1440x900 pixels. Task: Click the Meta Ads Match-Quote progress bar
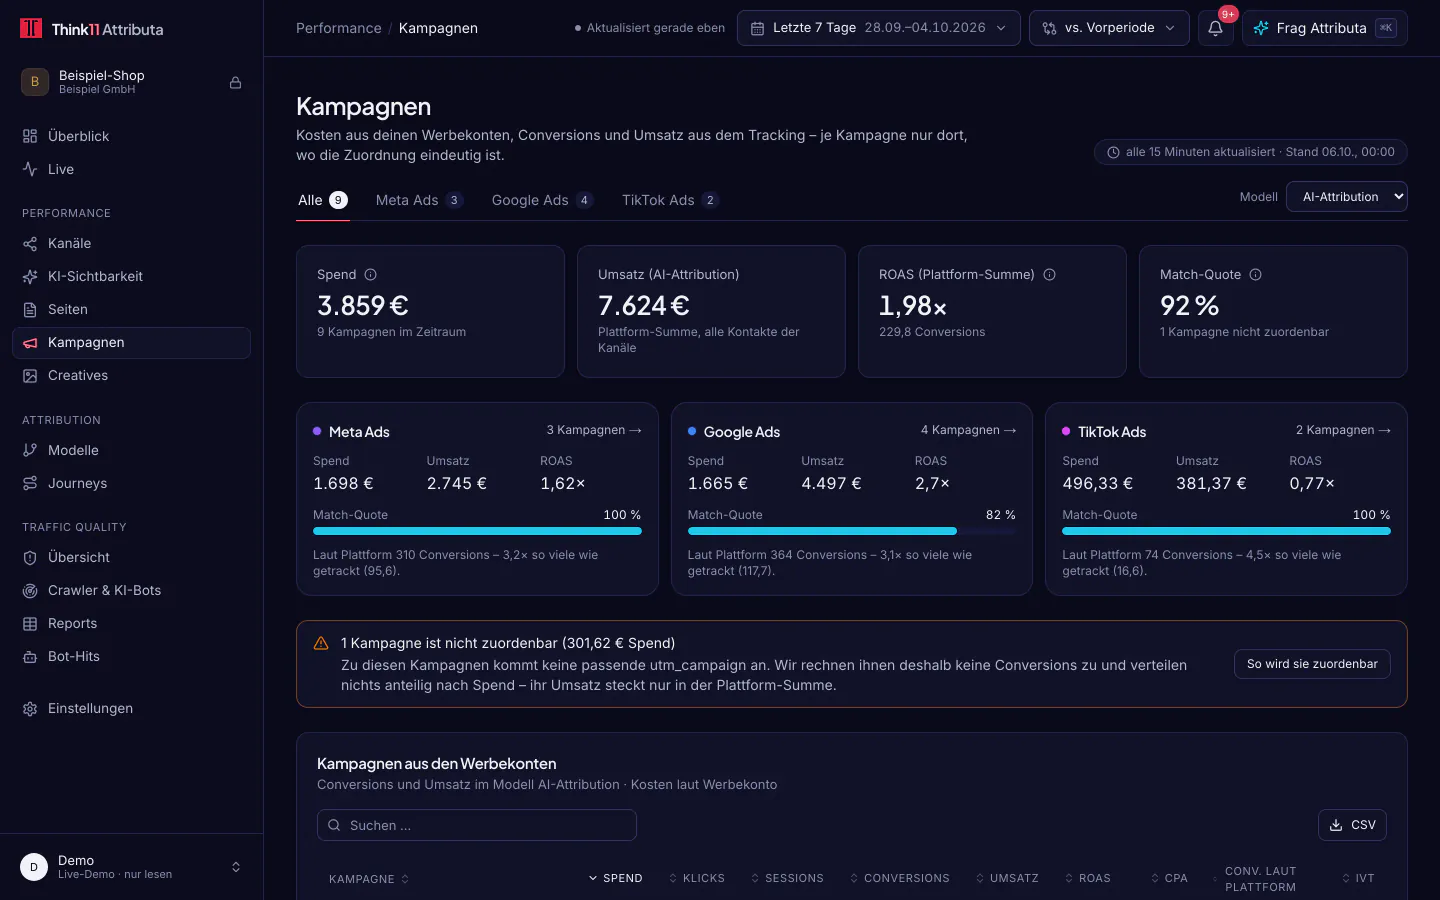click(477, 531)
